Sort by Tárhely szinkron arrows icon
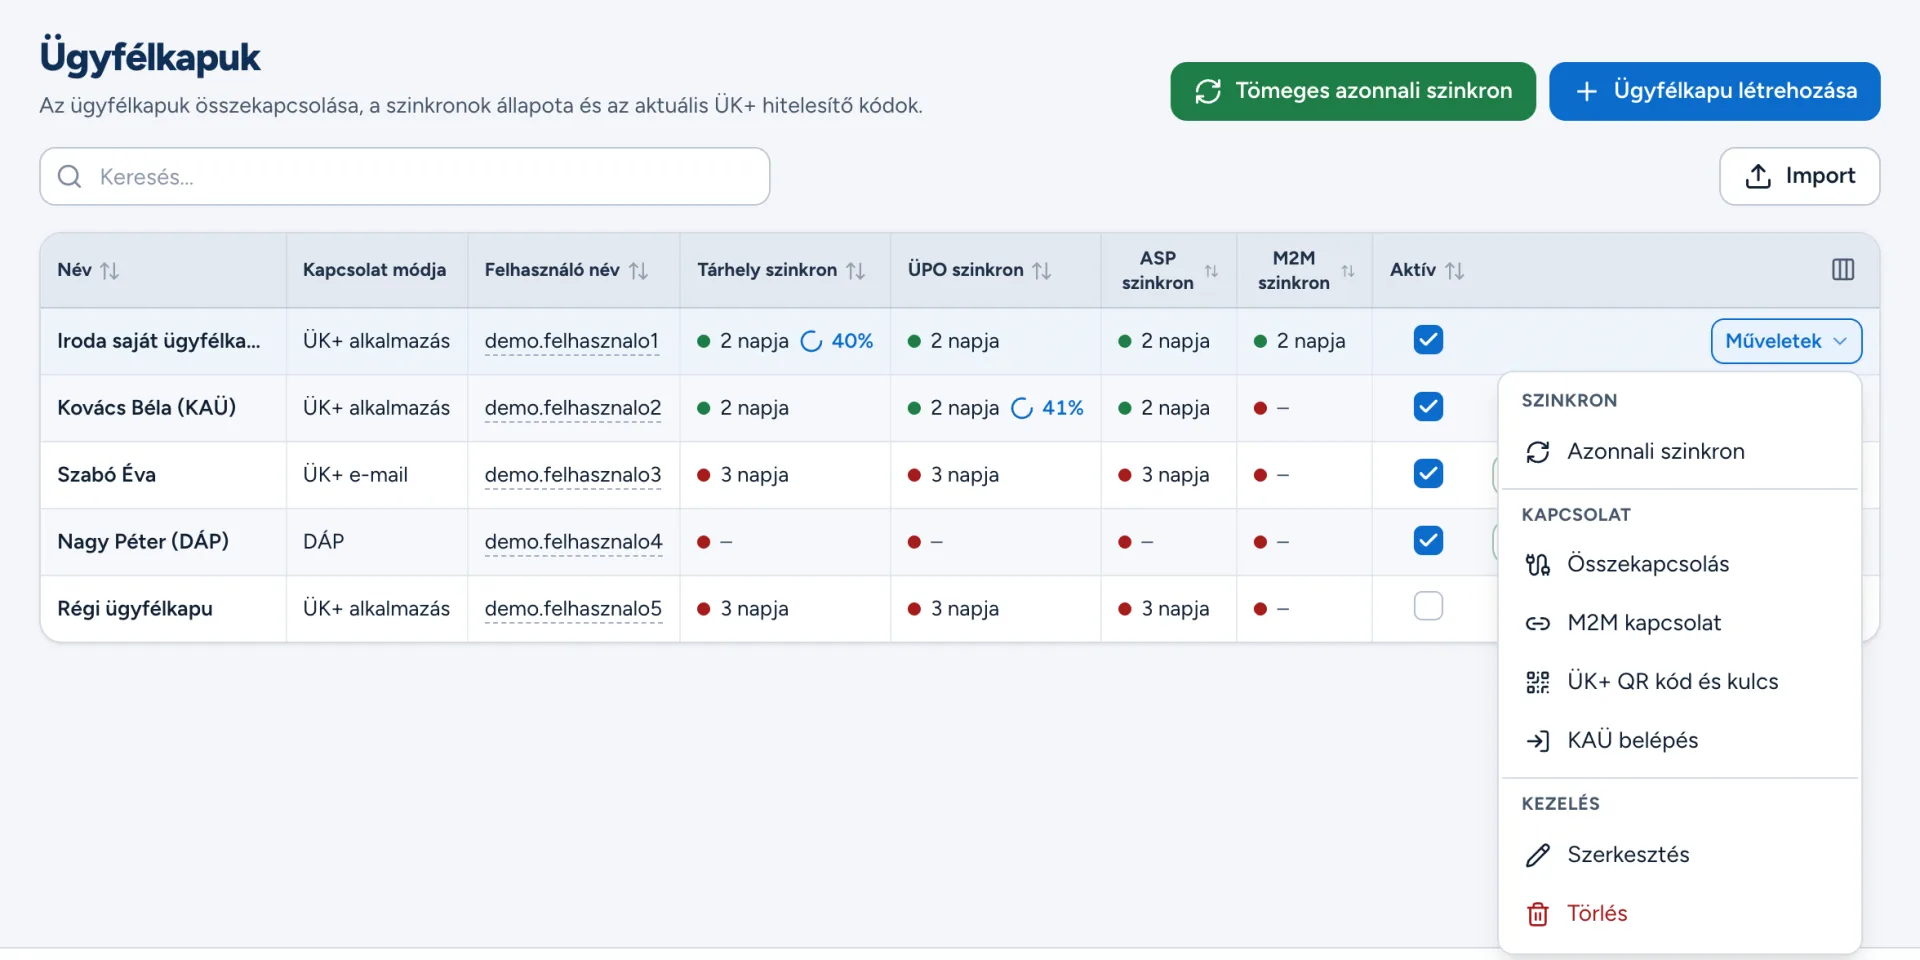Viewport: 1920px width, 960px height. coord(855,270)
